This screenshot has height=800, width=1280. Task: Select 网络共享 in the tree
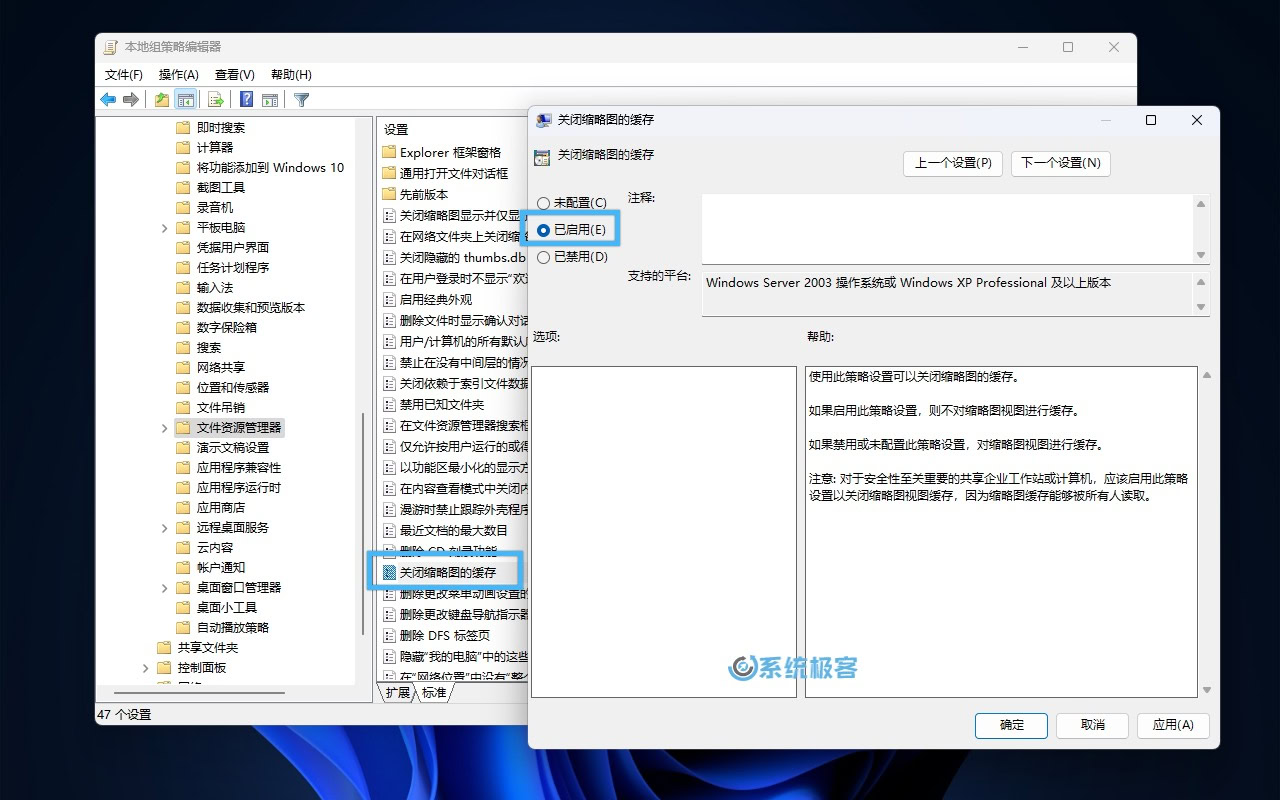coord(221,367)
